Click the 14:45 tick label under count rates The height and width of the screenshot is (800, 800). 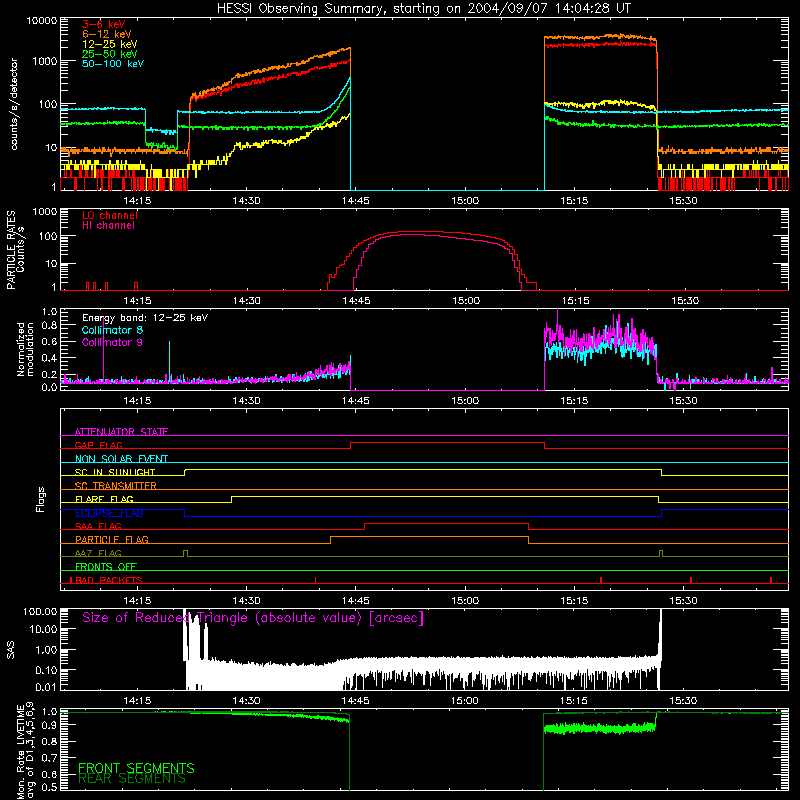356,201
